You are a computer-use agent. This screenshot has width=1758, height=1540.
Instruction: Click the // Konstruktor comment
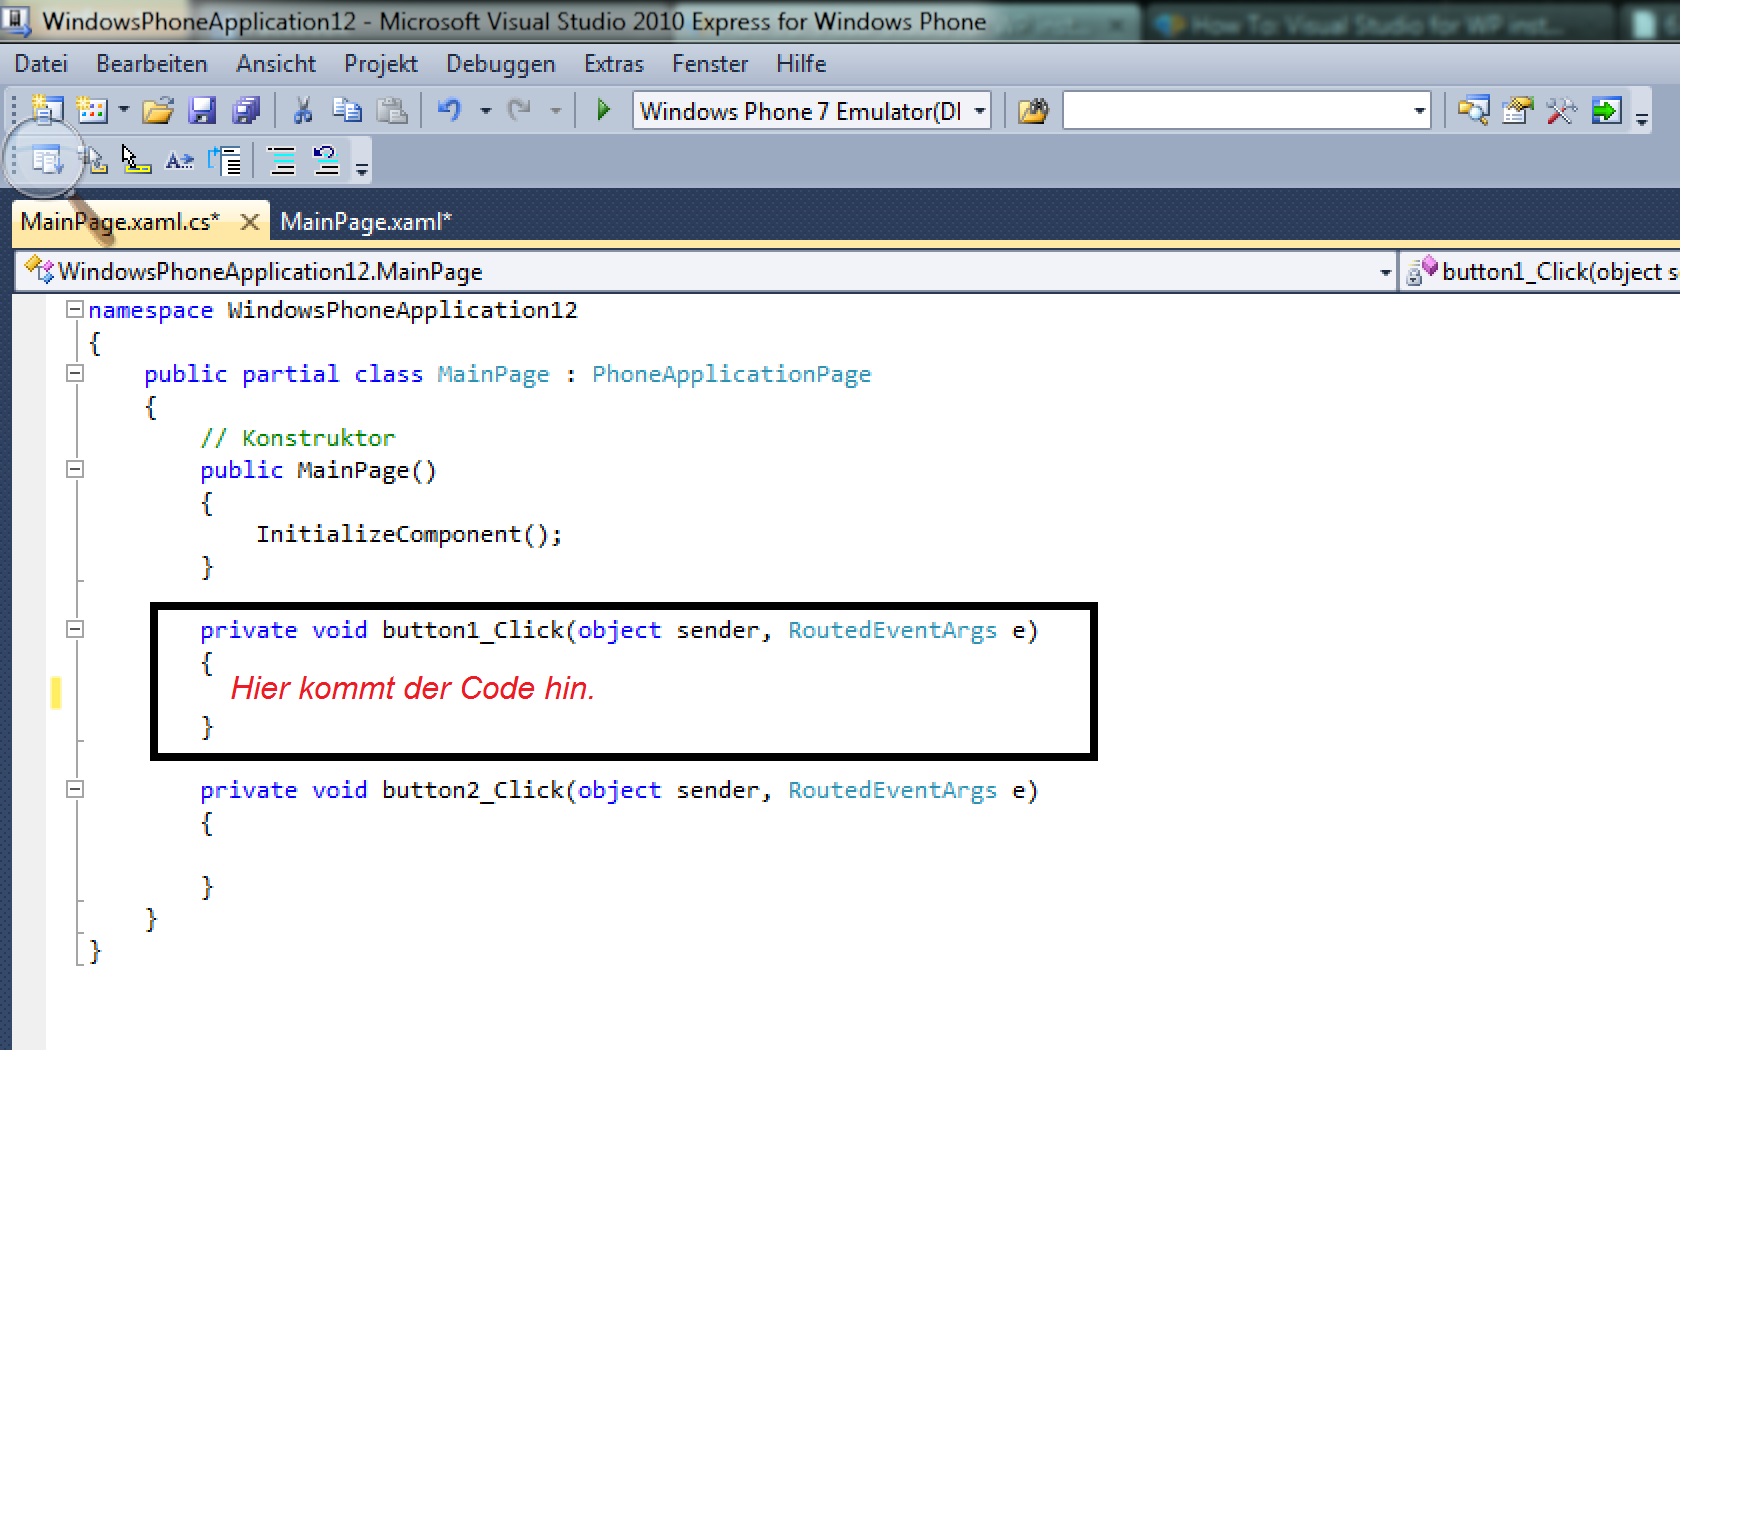(x=297, y=438)
